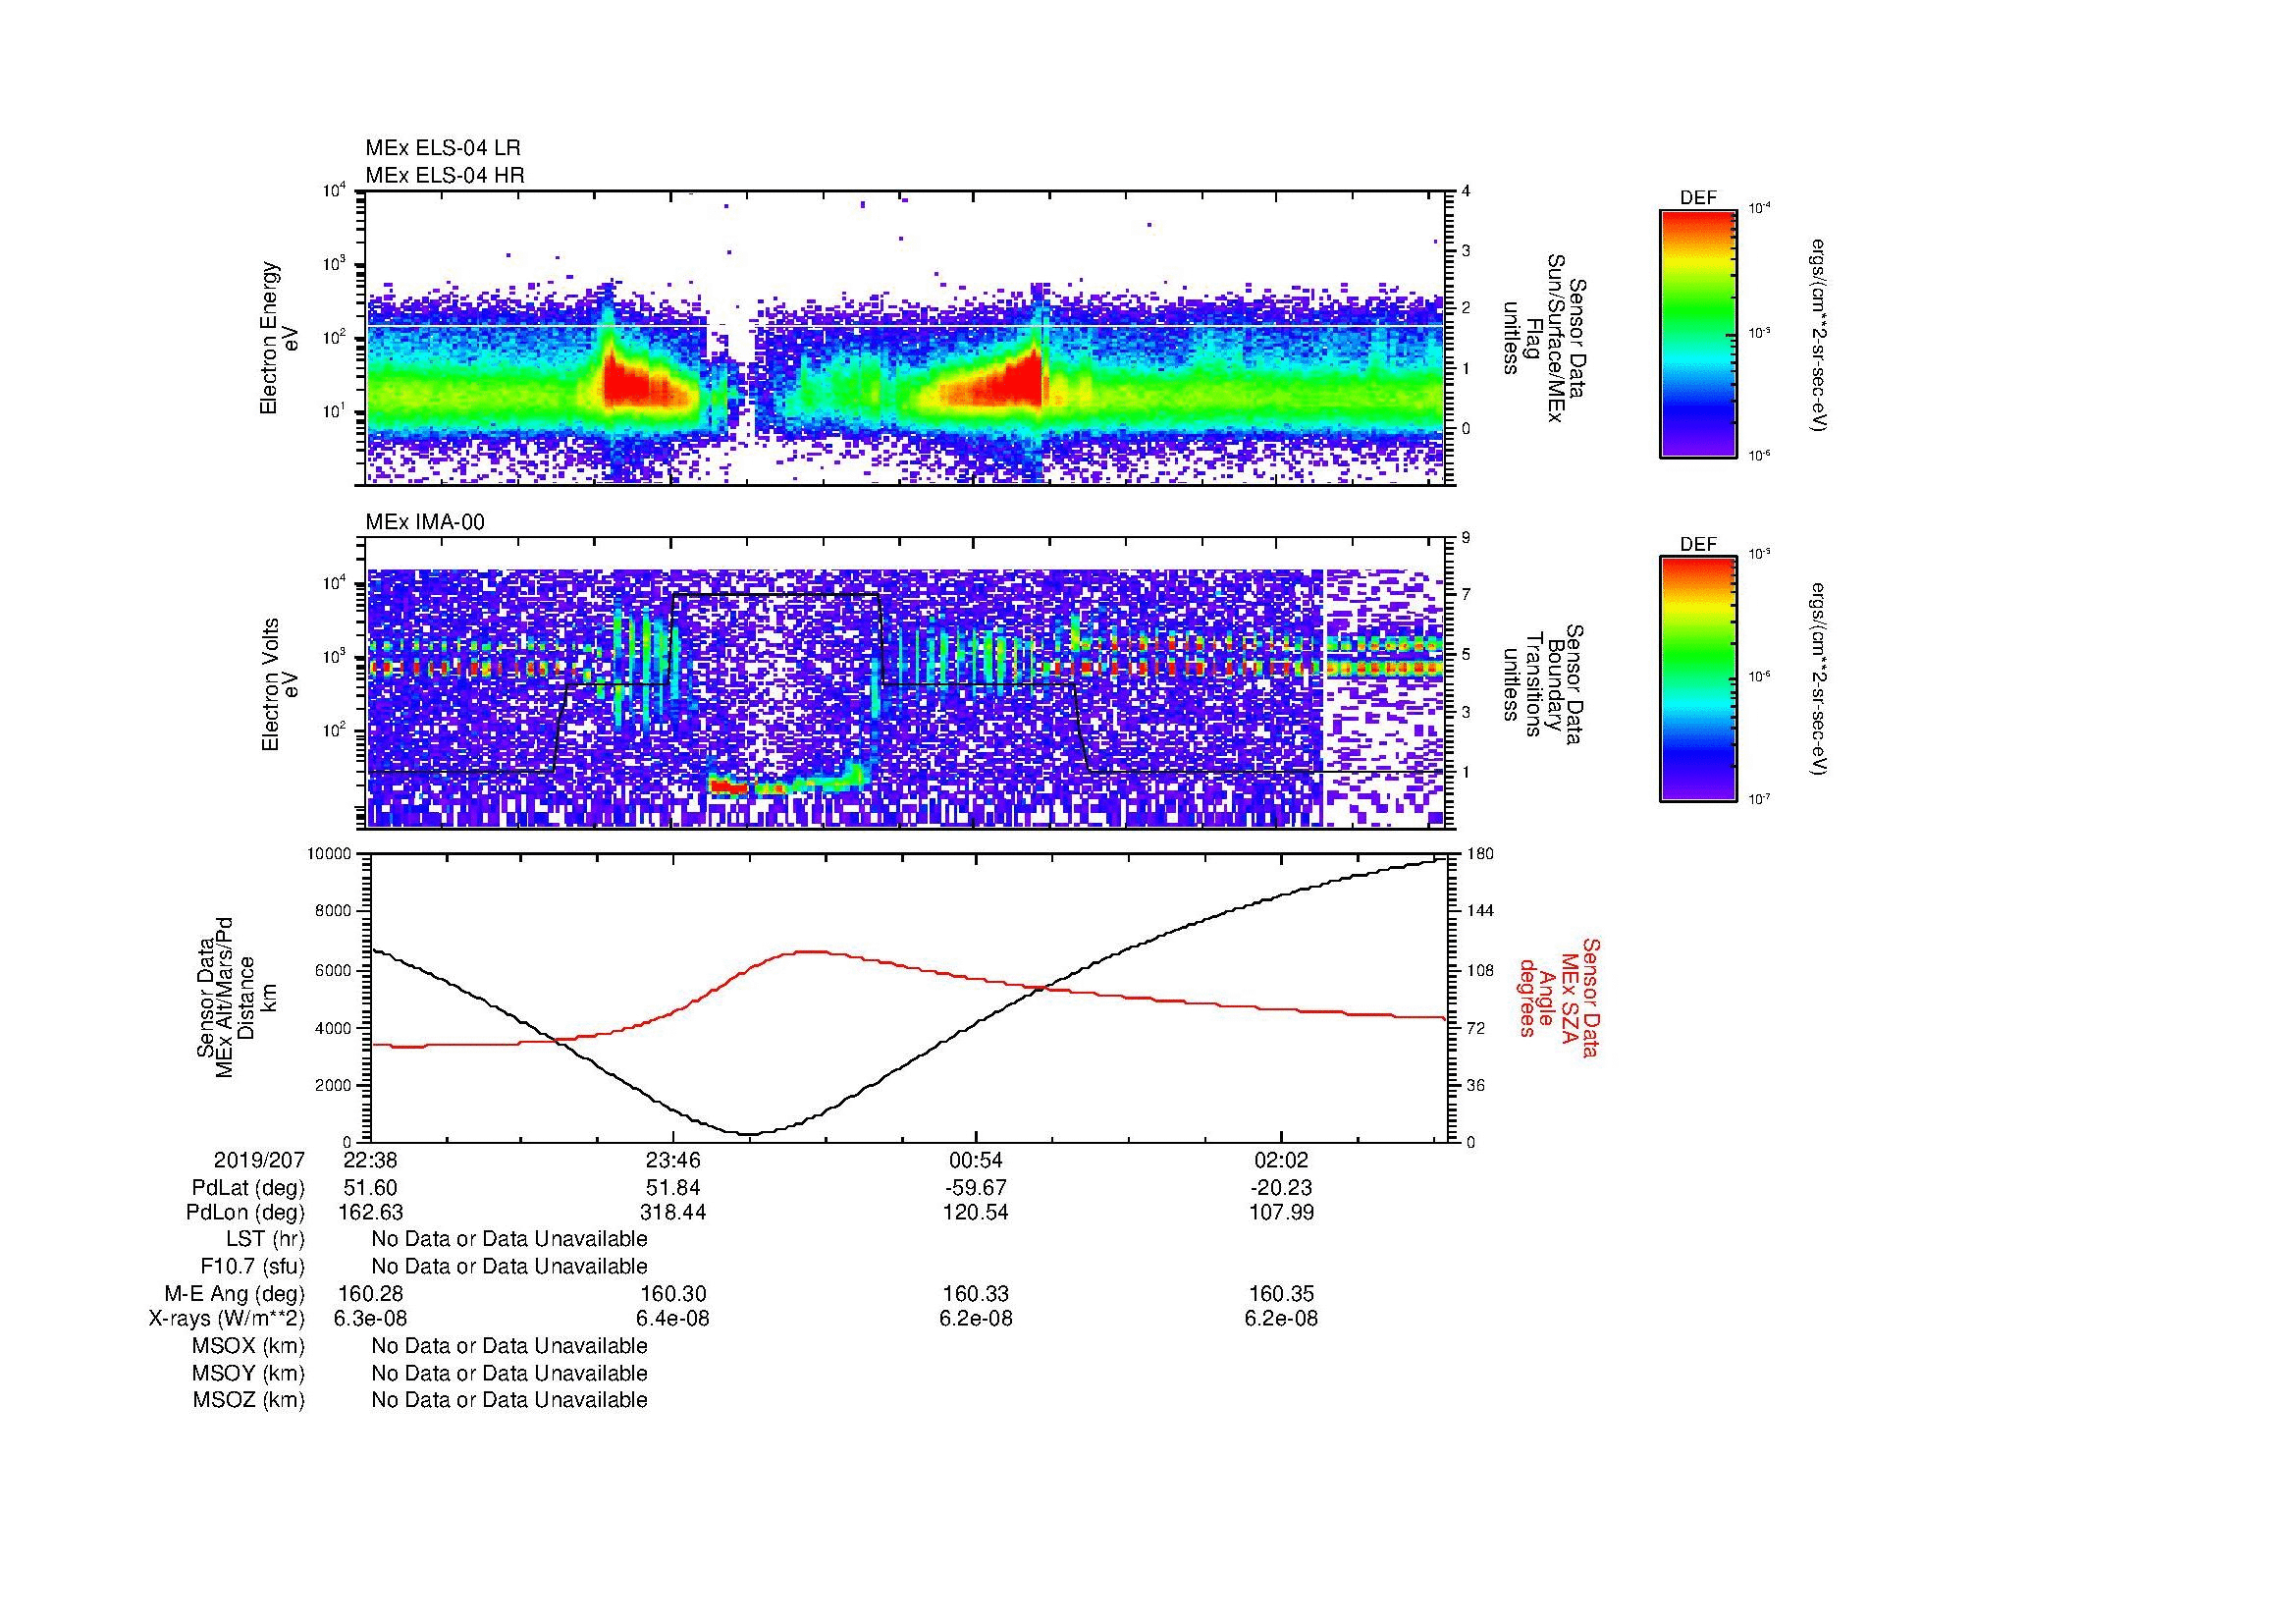Screen dimensions: 2296x1623
Task: Click the PdLat value '51.60'
Action: [x=371, y=1188]
